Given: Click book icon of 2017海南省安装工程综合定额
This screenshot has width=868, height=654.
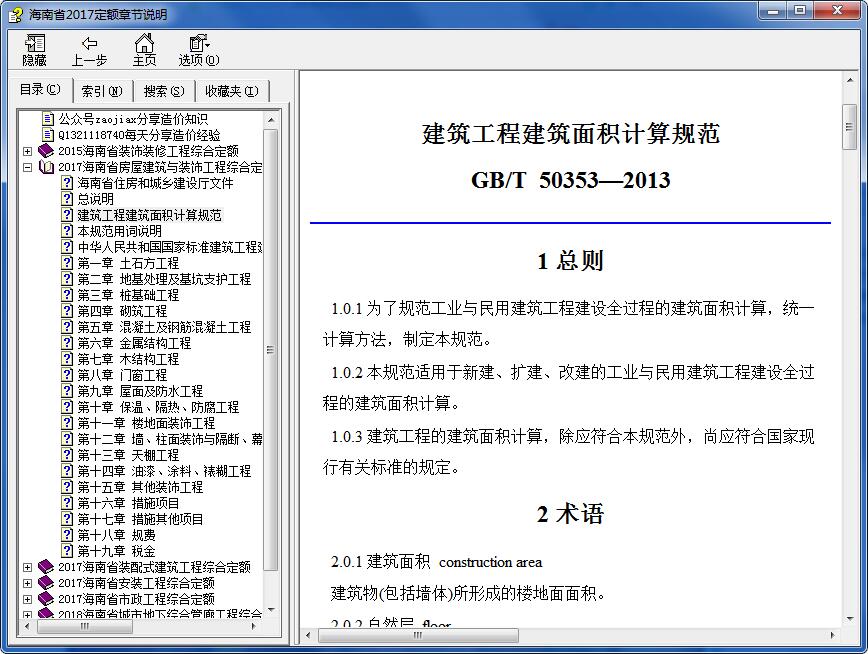Looking at the screenshot, I should (46, 583).
